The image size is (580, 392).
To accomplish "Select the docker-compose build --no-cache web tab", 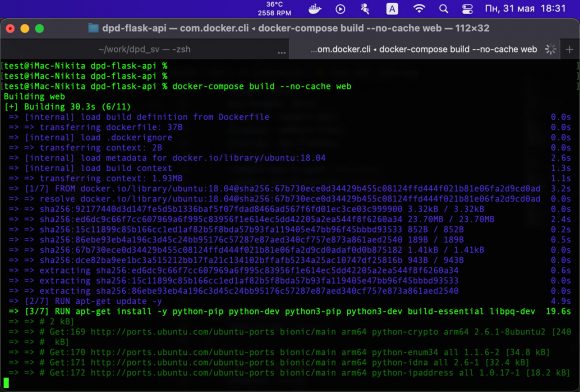I will [x=424, y=49].
